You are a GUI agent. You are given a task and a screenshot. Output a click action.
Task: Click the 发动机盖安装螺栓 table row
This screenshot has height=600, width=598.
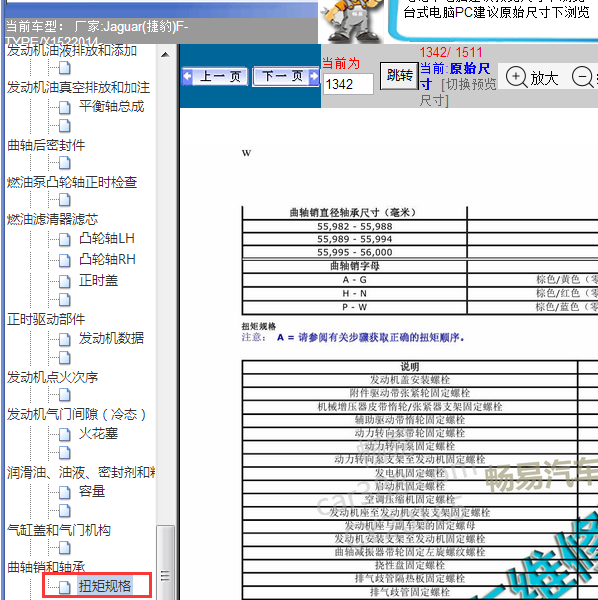pos(410,380)
